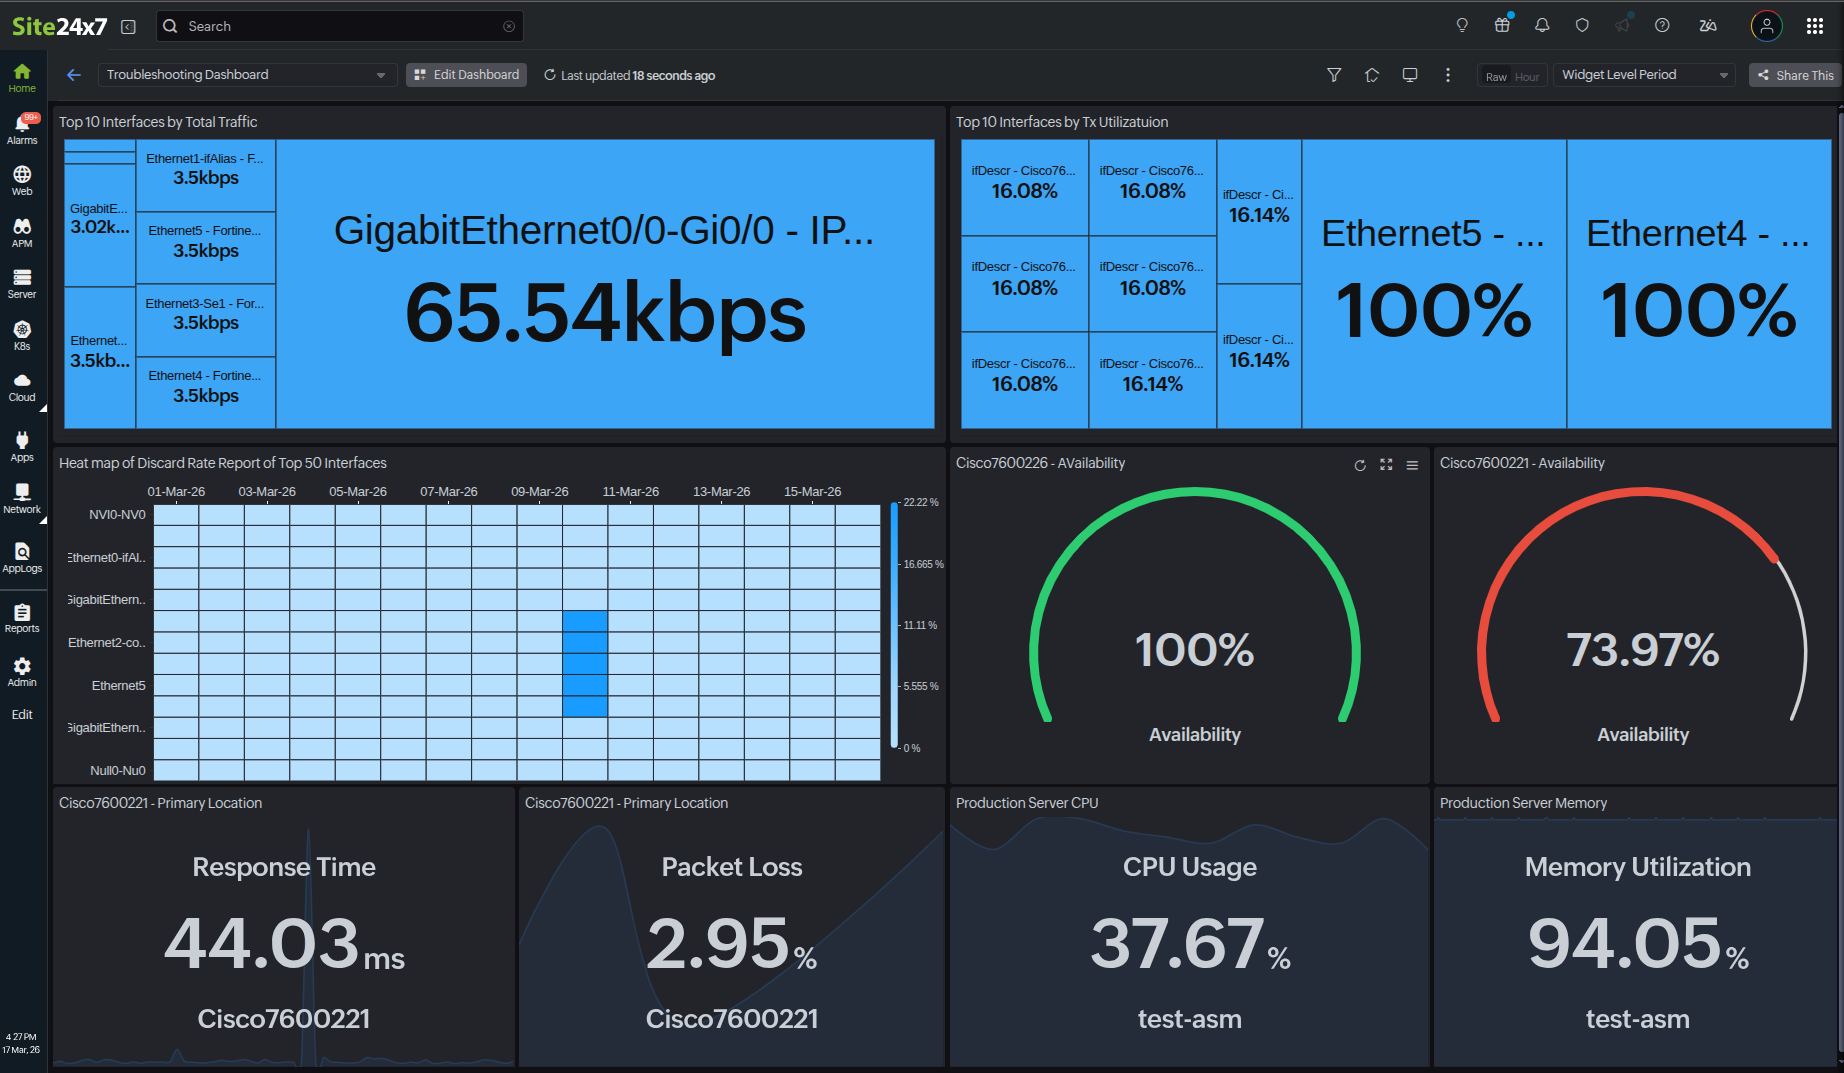Open the Cisco7600226 widget hamburger menu
The width and height of the screenshot is (1844, 1073).
click(1412, 465)
